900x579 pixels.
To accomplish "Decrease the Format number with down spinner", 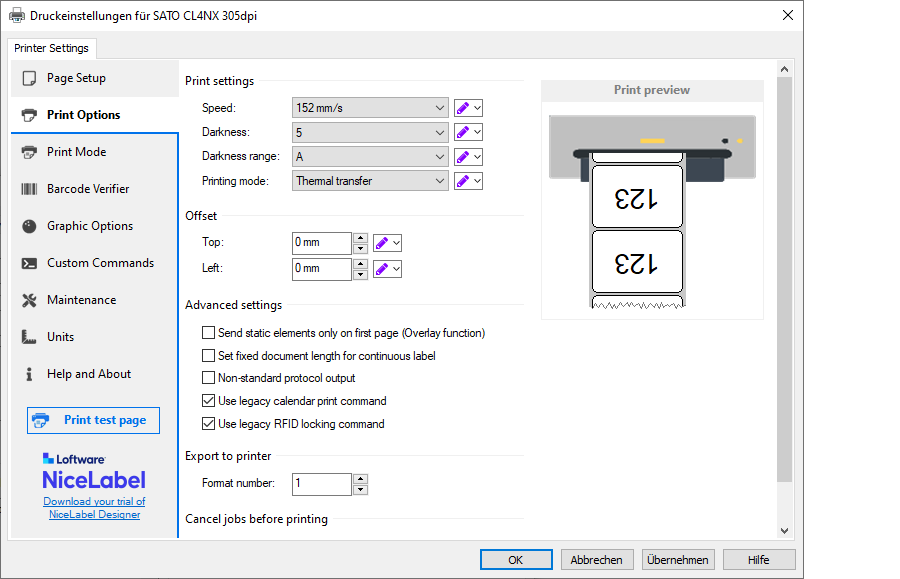I will [x=360, y=490].
